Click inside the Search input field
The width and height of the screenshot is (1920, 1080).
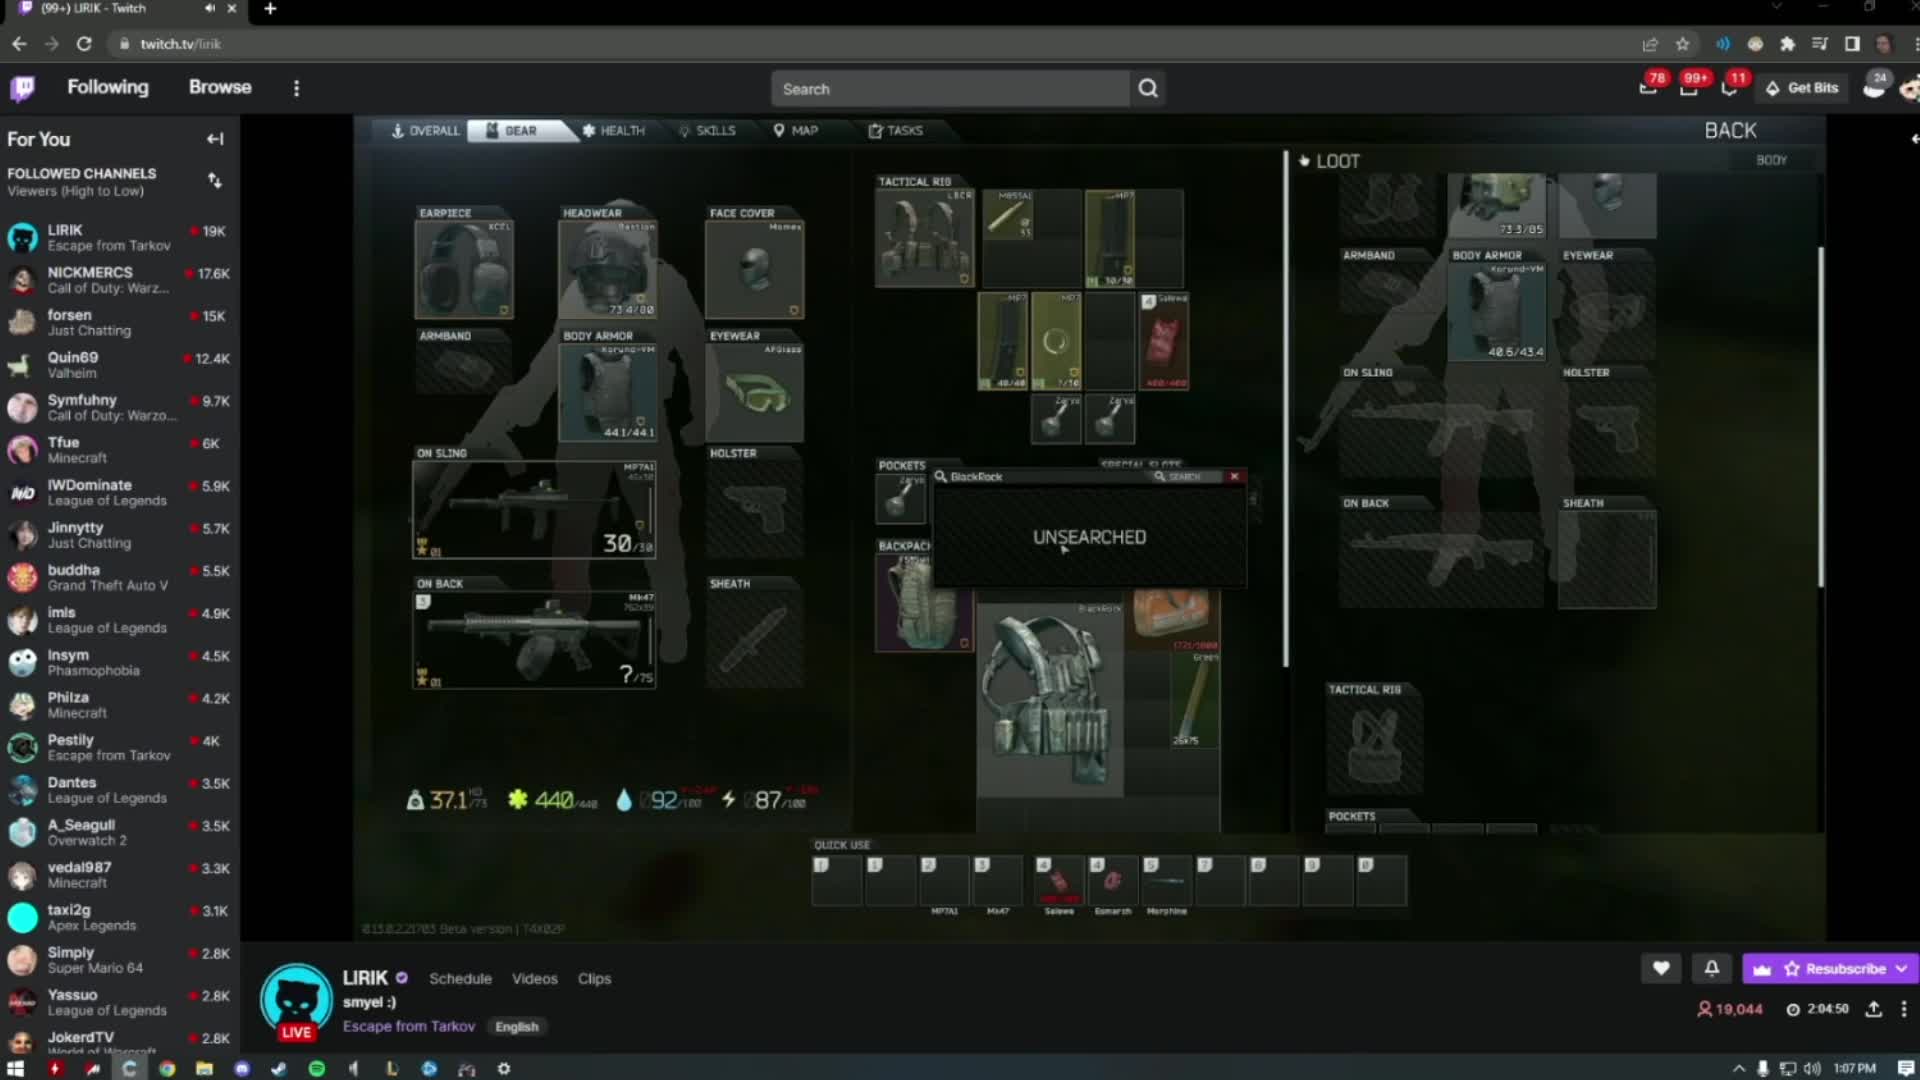click(950, 88)
